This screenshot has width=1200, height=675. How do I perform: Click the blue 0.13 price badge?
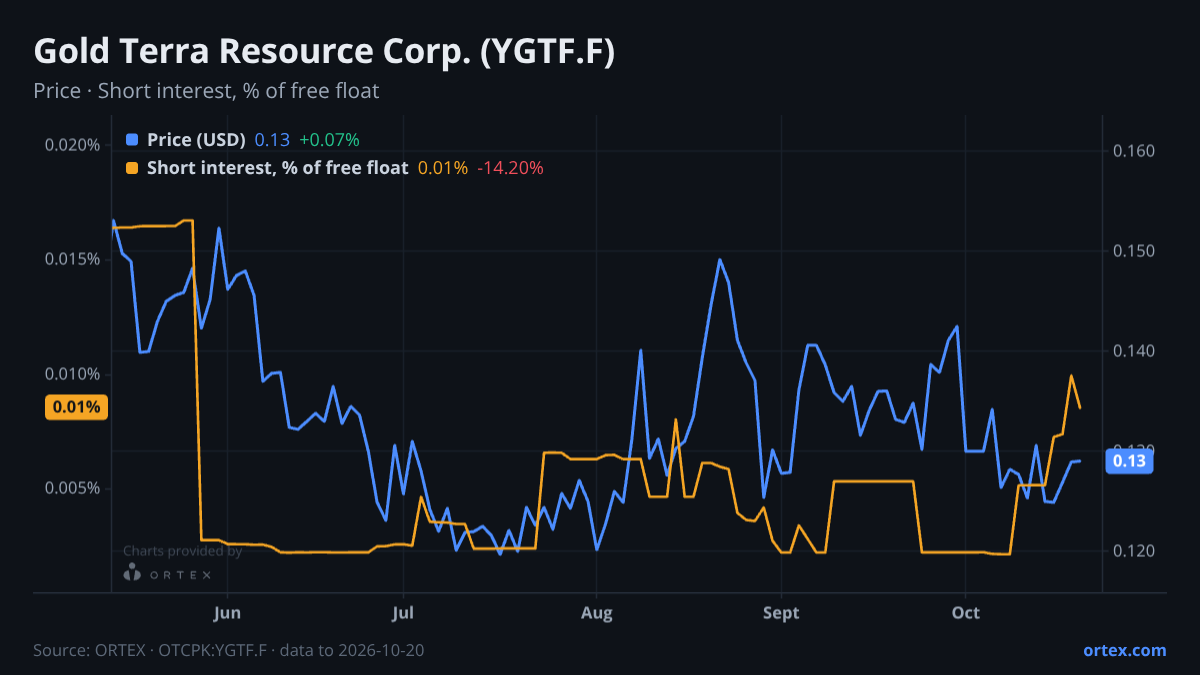(1129, 461)
